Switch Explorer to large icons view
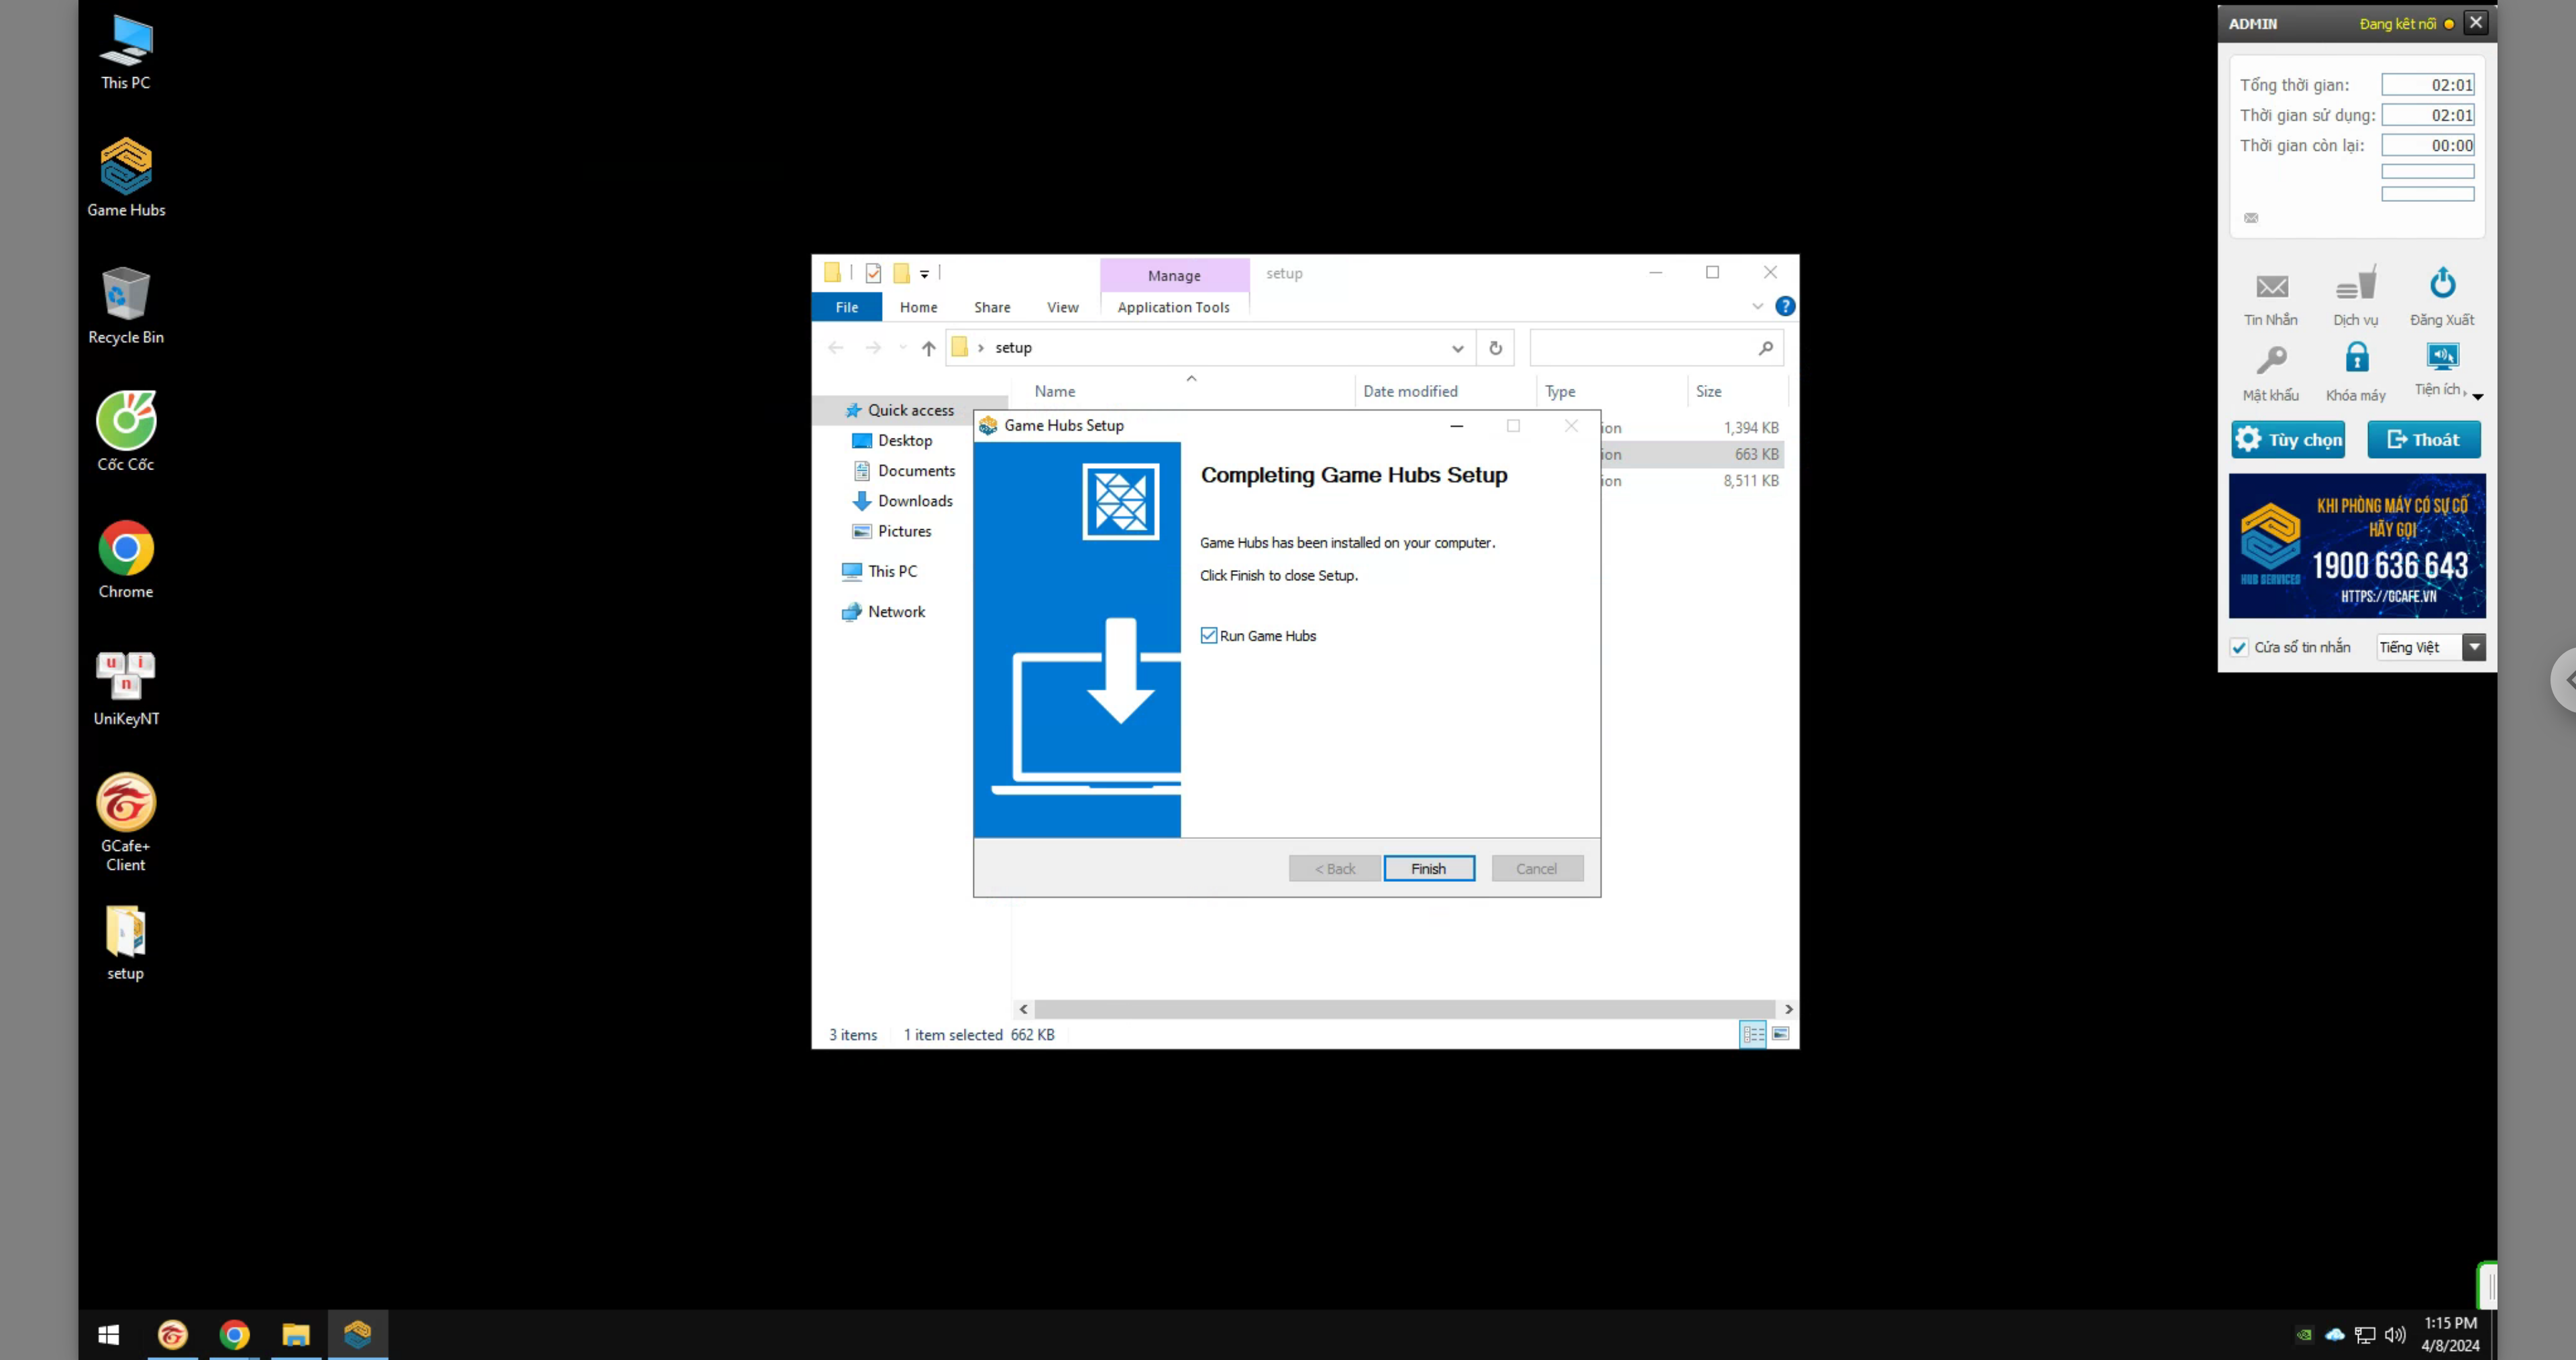 click(x=1781, y=1035)
